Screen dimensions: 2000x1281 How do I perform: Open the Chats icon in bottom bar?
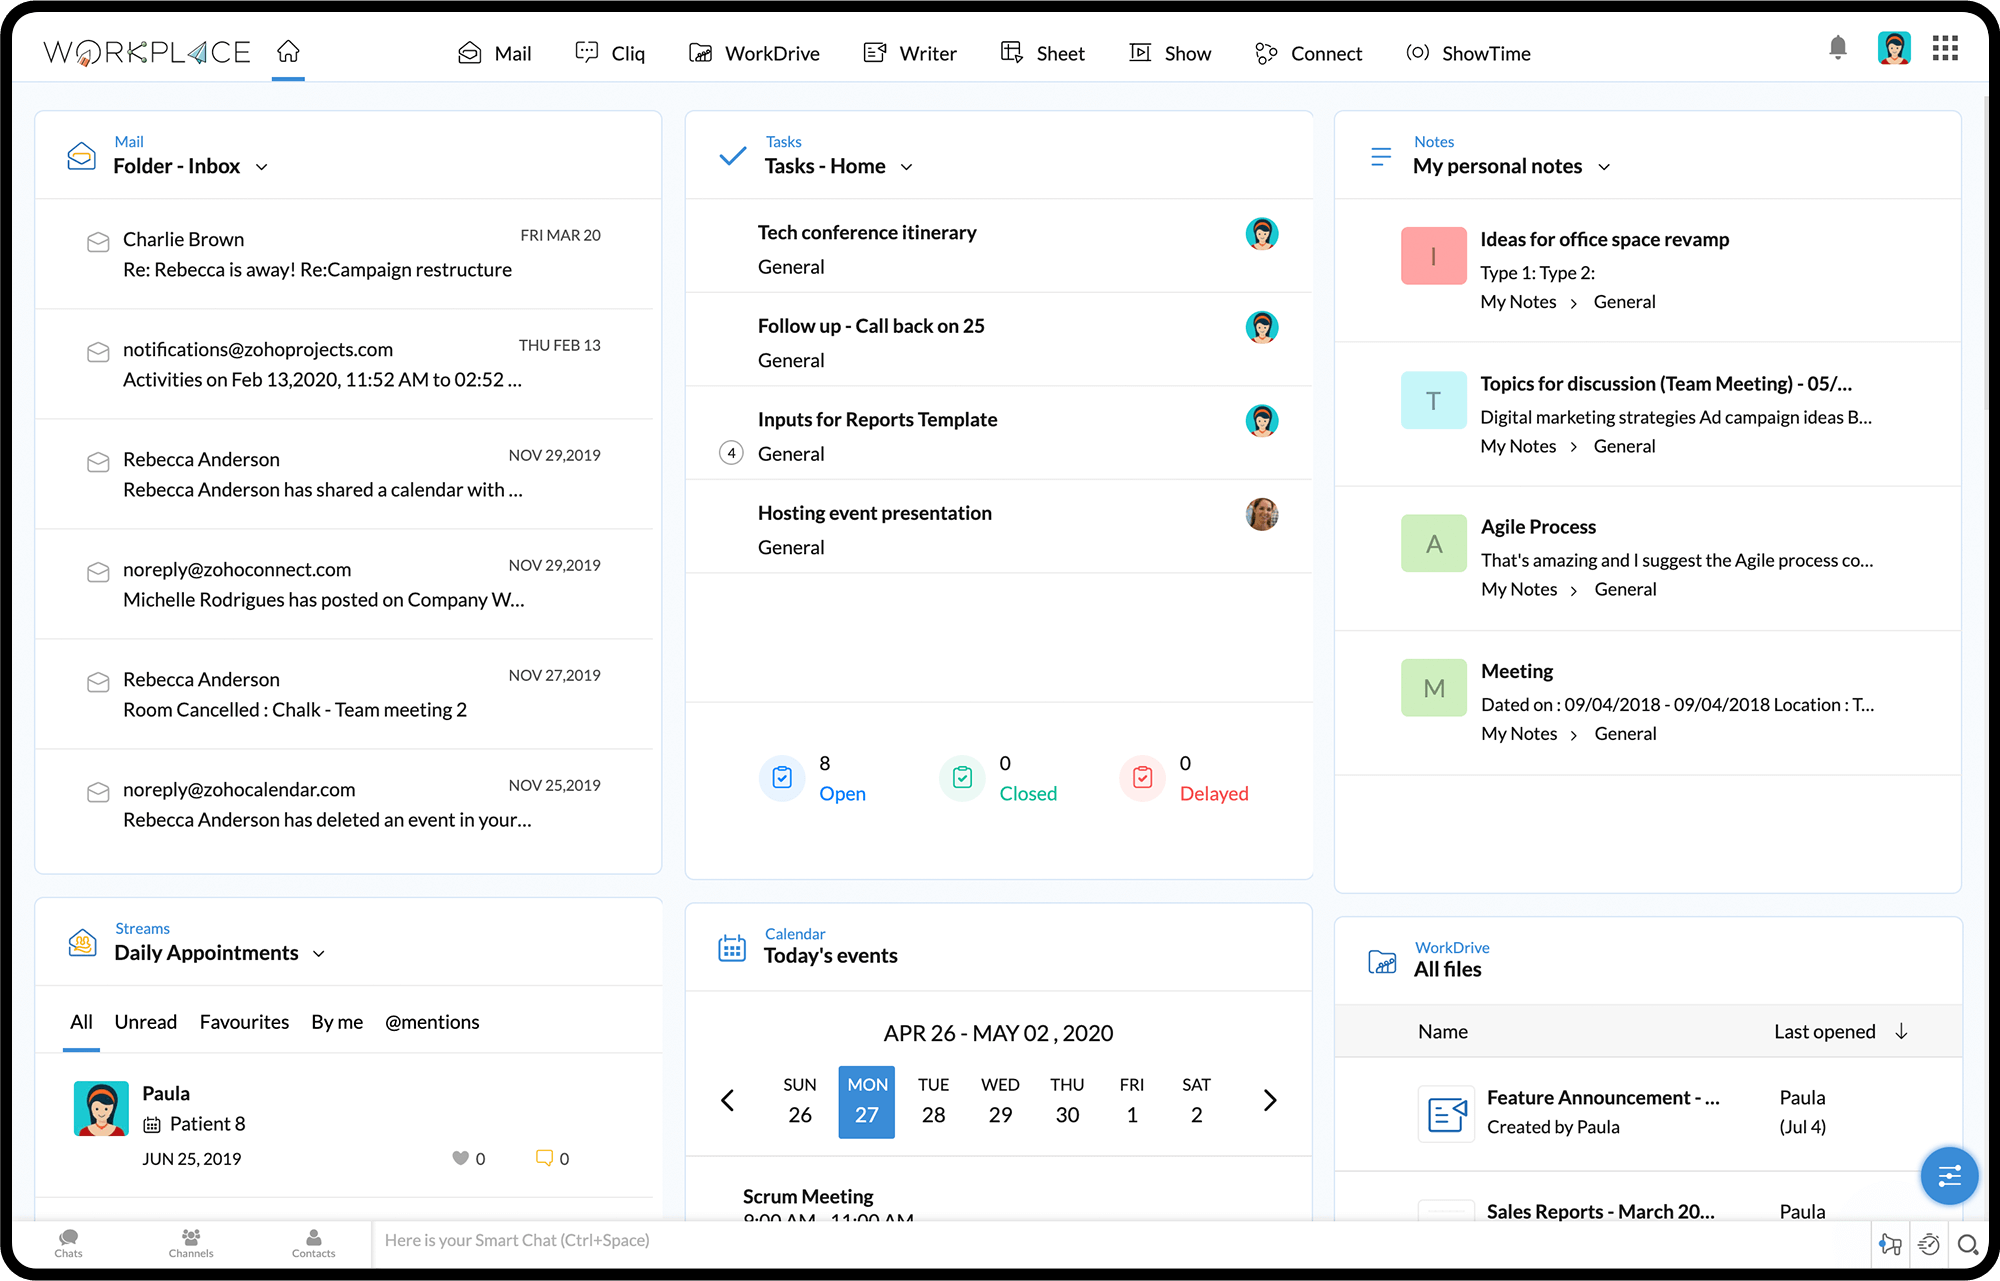68,1243
